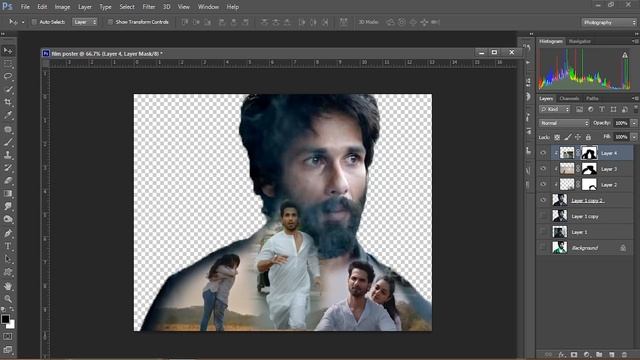
Task: Click the Opacity value field
Action: [621, 123]
